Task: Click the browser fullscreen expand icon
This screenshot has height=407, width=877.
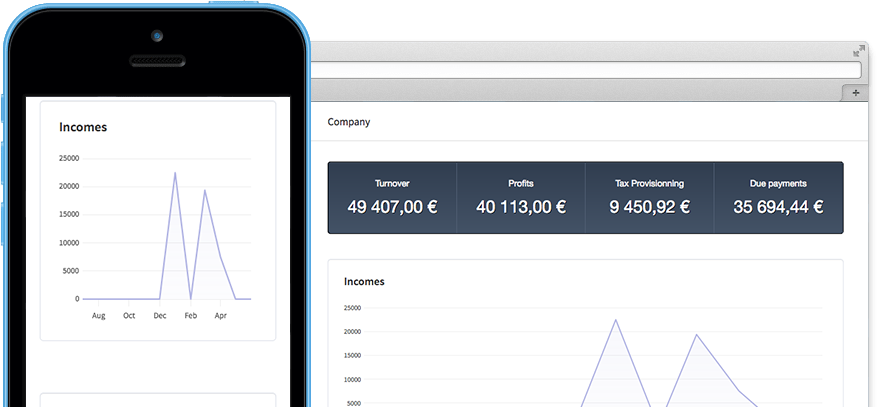Action: click(x=859, y=51)
